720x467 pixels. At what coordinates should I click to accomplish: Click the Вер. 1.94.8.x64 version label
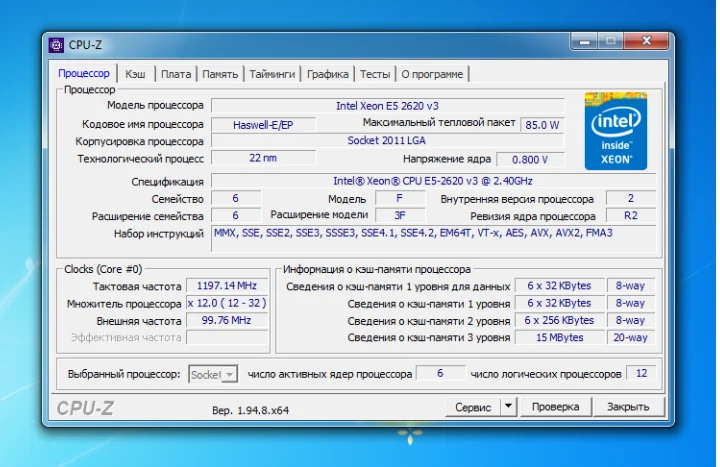(250, 410)
